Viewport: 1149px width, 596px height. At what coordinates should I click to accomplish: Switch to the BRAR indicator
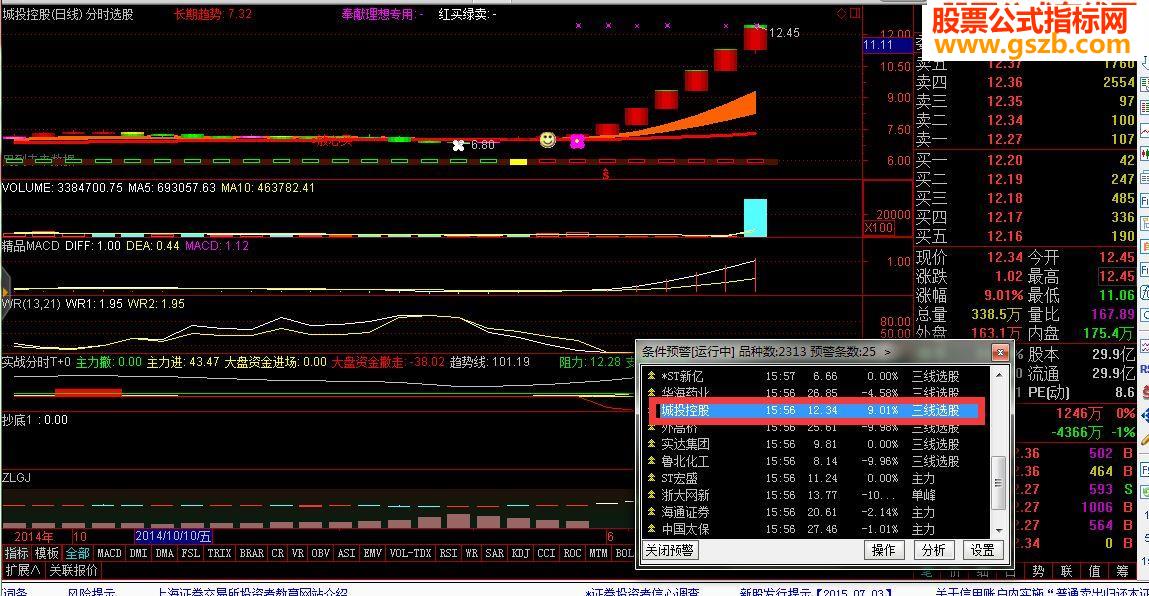(251, 553)
